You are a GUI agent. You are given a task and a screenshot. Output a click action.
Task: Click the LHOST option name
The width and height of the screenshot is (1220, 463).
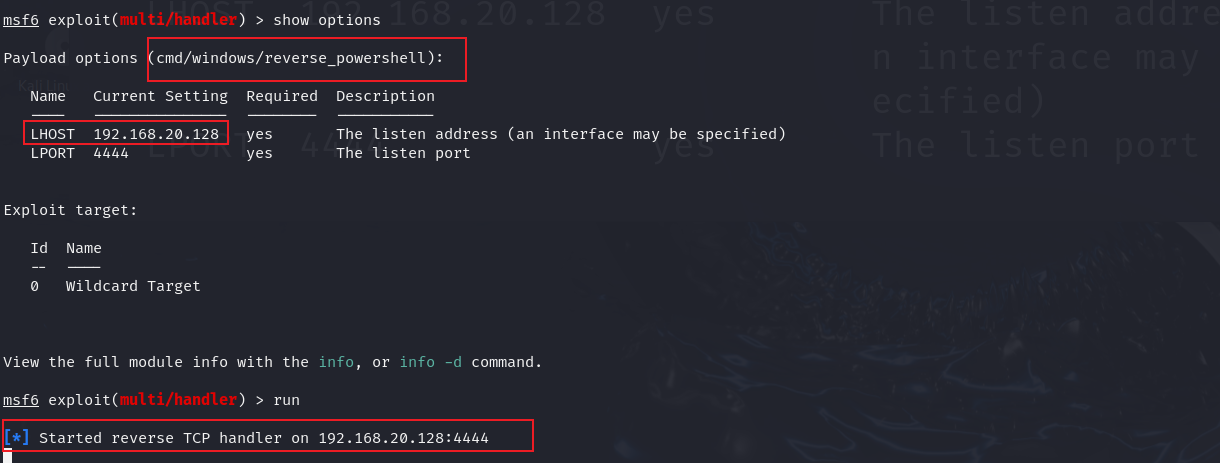(52, 134)
